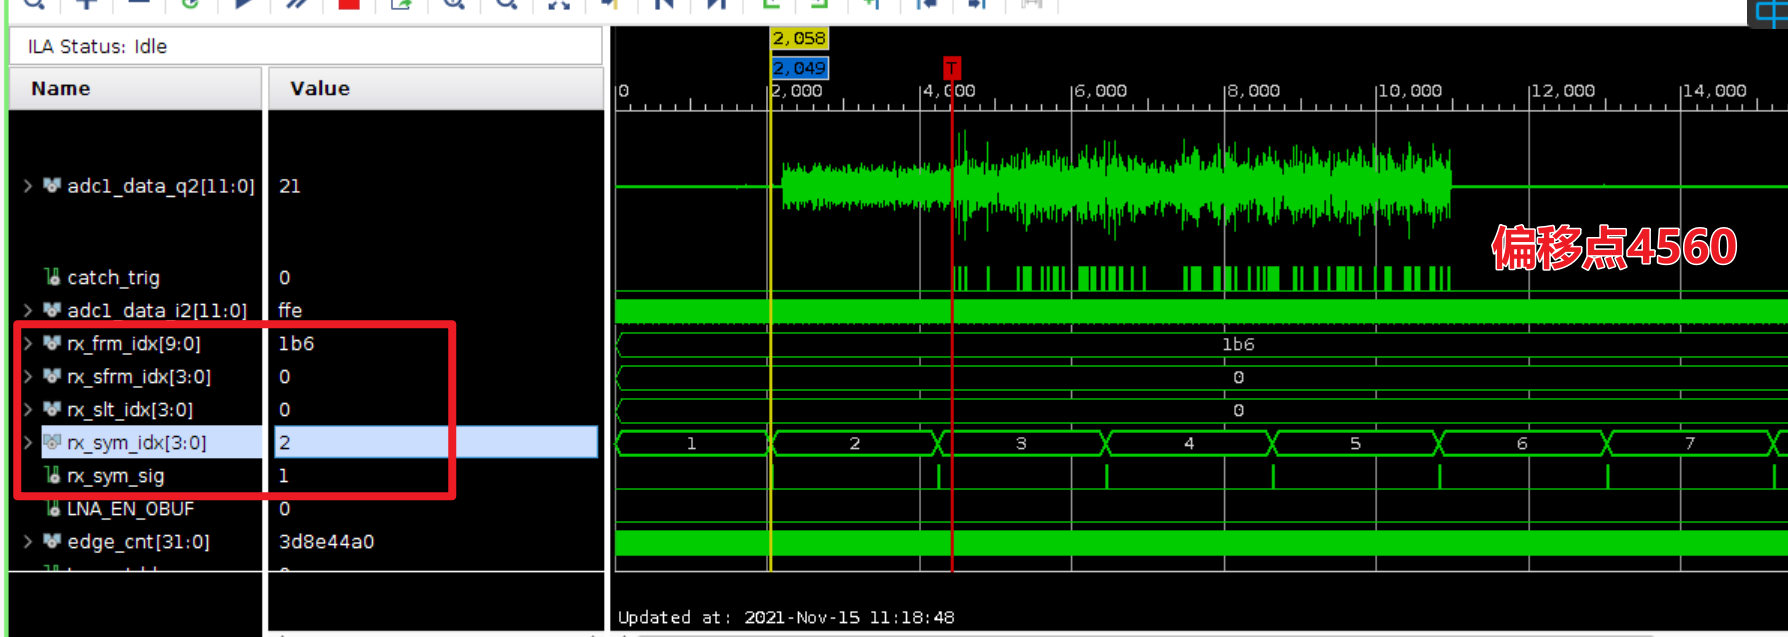Expand the rx_frm_idx[9:0] bus
This screenshot has width=1788, height=637.
click(x=28, y=343)
